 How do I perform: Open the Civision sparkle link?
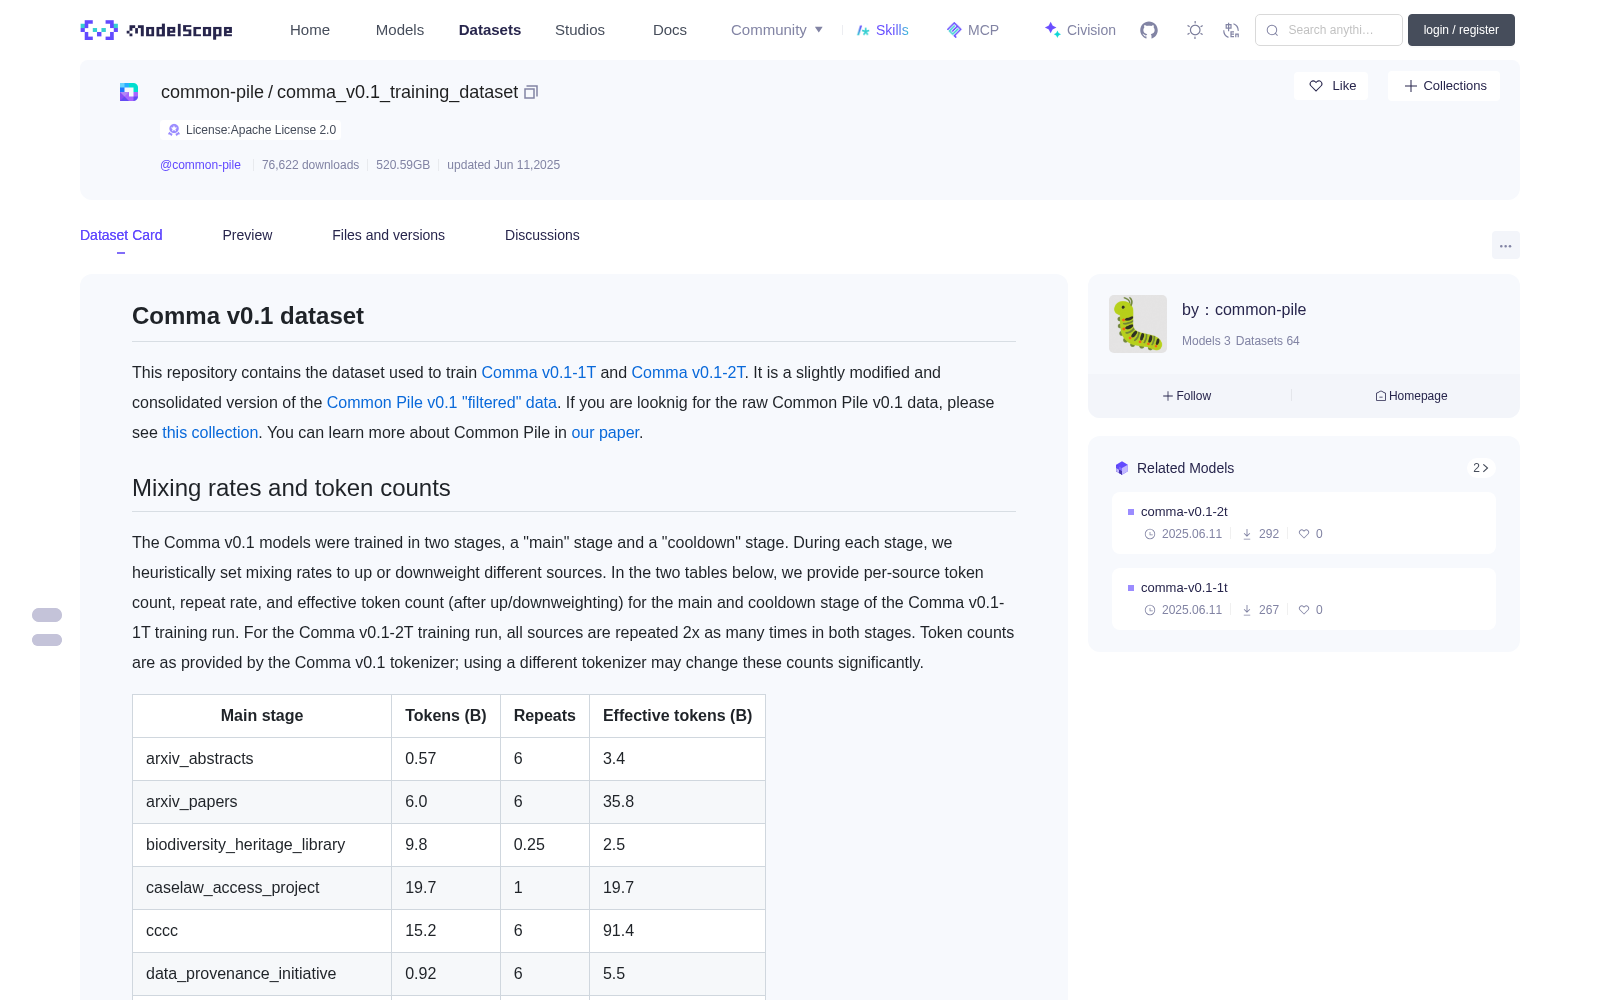point(1080,30)
